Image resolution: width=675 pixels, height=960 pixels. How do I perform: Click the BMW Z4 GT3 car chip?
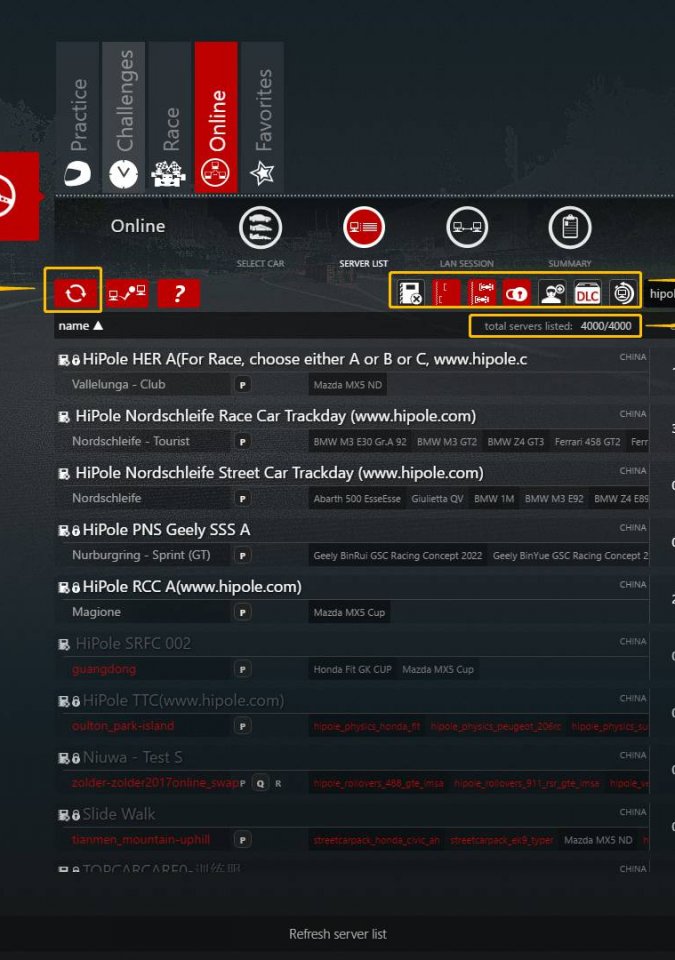(516, 442)
